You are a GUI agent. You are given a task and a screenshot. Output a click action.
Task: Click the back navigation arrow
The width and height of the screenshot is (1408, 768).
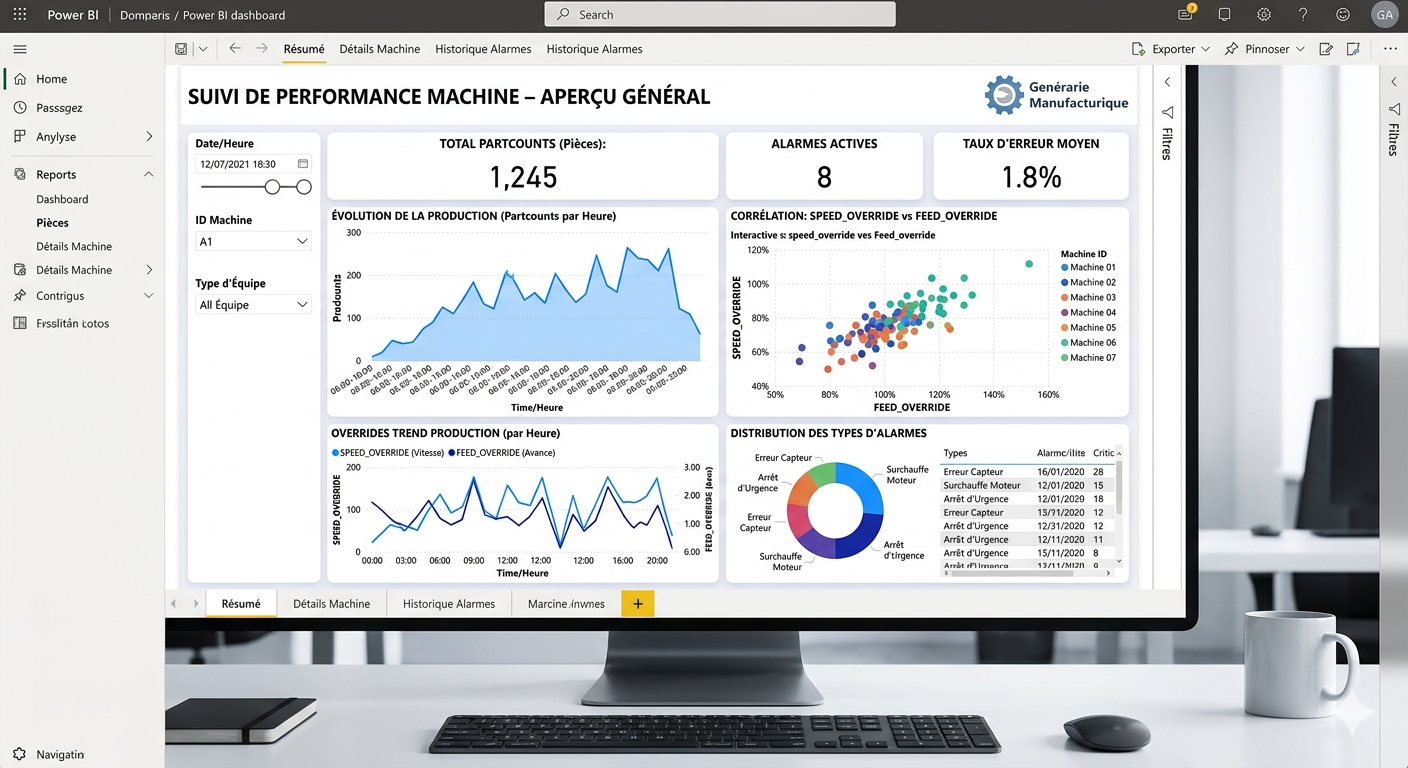234,48
